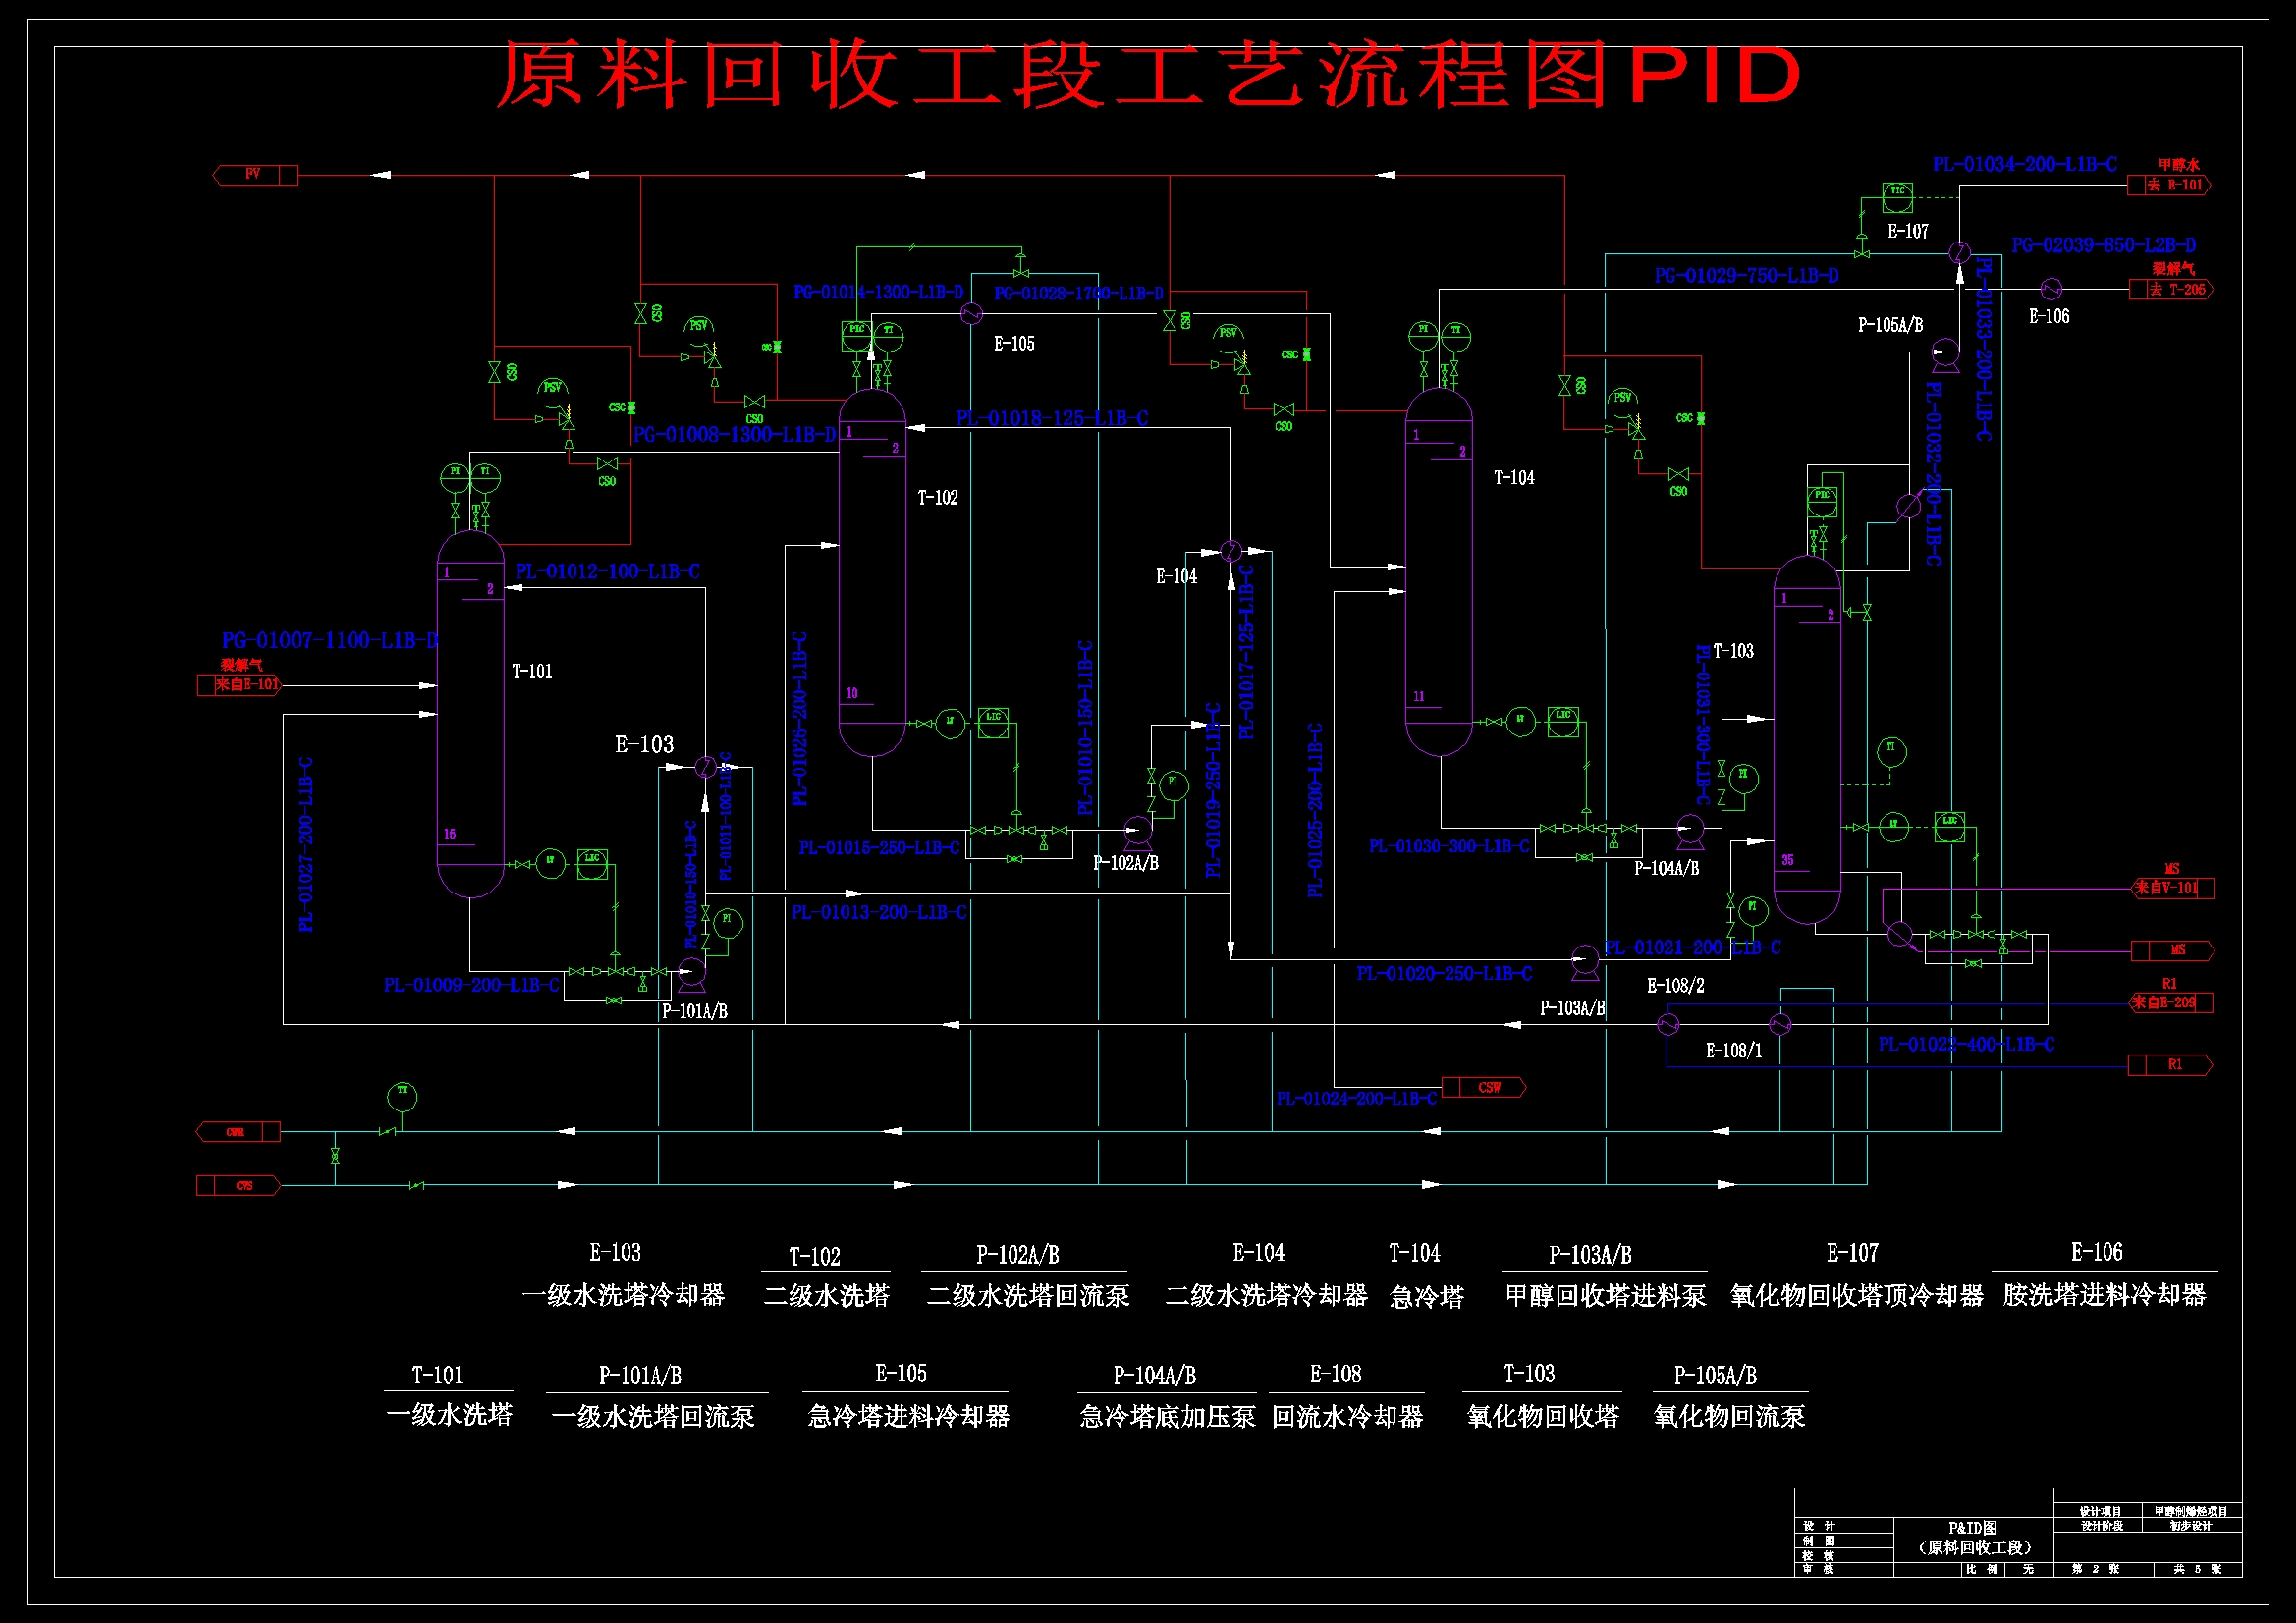Image resolution: width=2296 pixels, height=1623 pixels.
Task: Click the T-102 tower vessel
Action: click(872, 570)
